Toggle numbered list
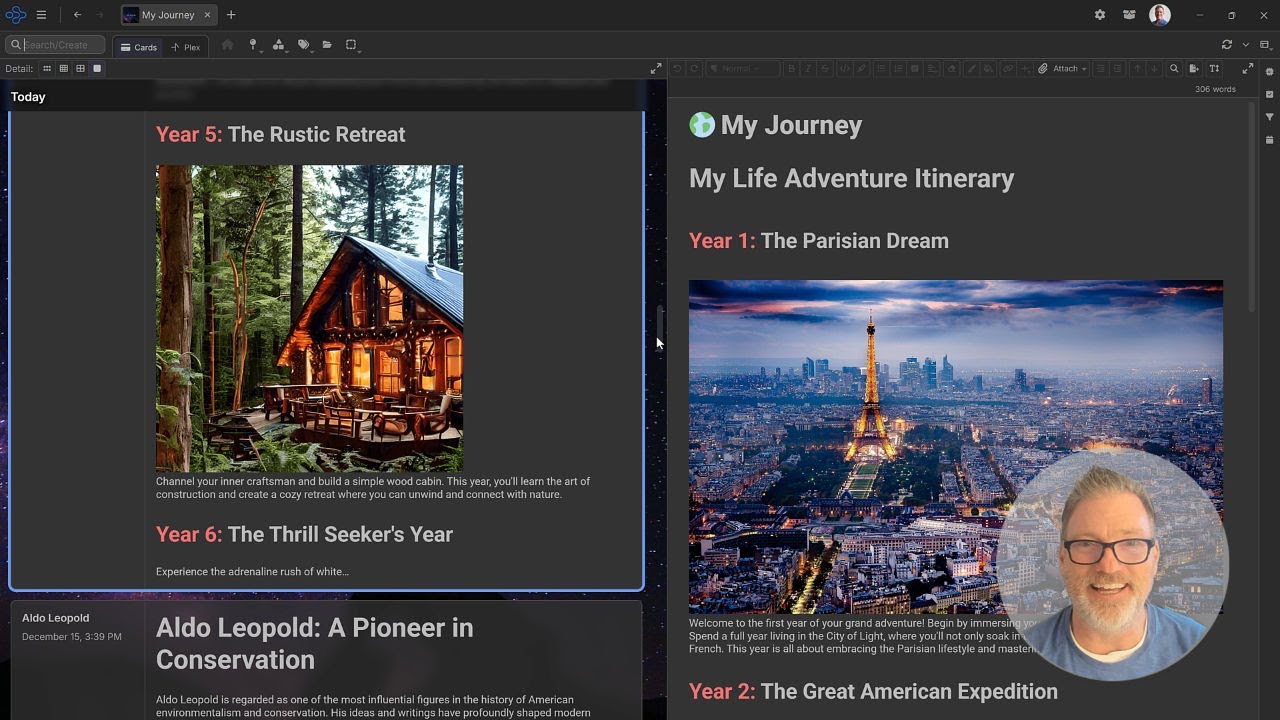Viewport: 1280px width, 720px height. [x=898, y=69]
